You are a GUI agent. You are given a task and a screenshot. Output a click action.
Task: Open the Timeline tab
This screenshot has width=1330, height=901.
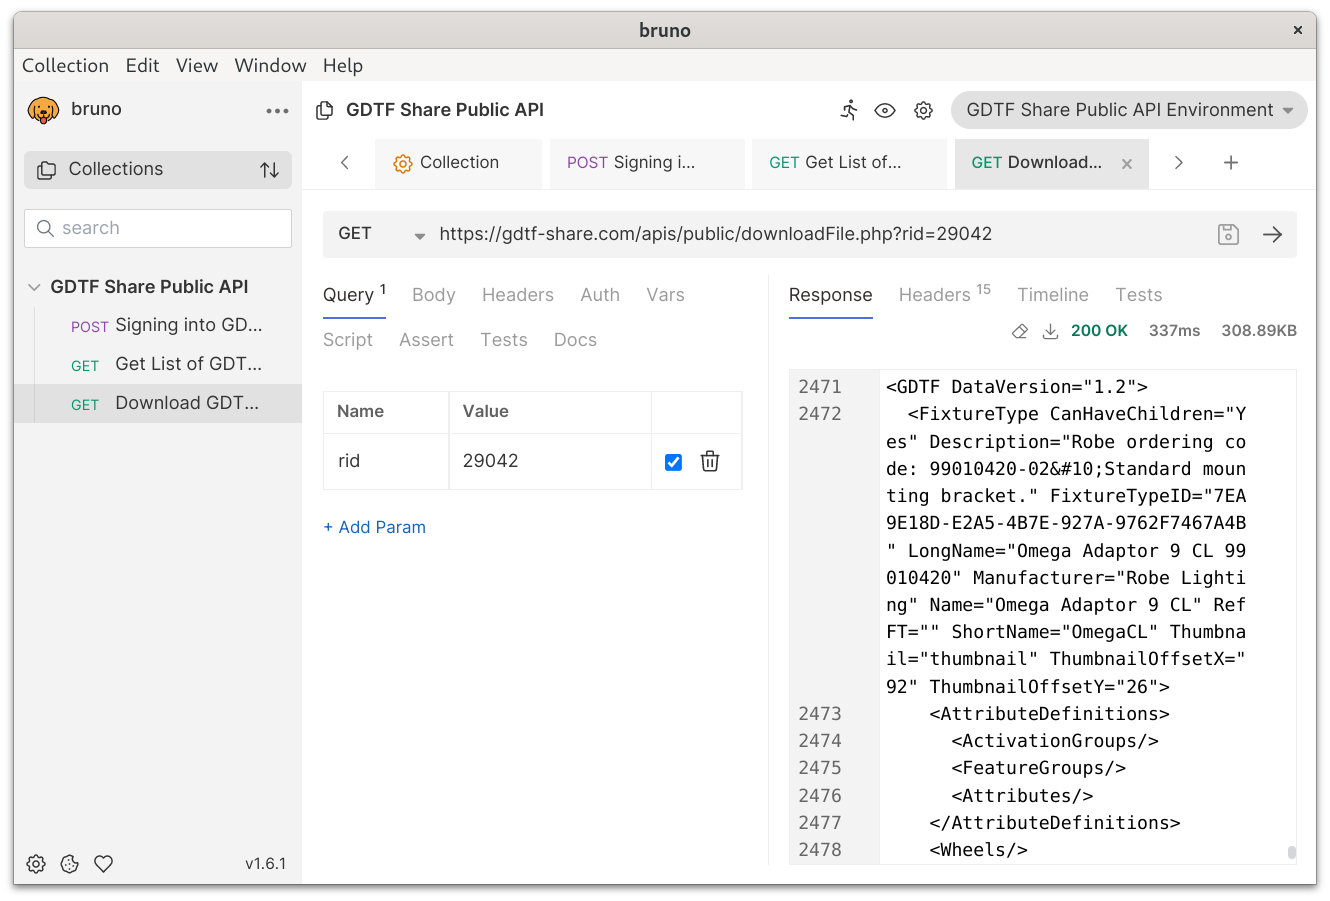[x=1053, y=295]
